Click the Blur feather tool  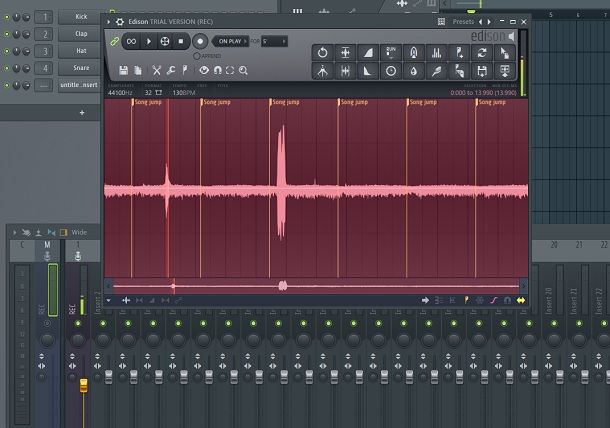pos(436,71)
